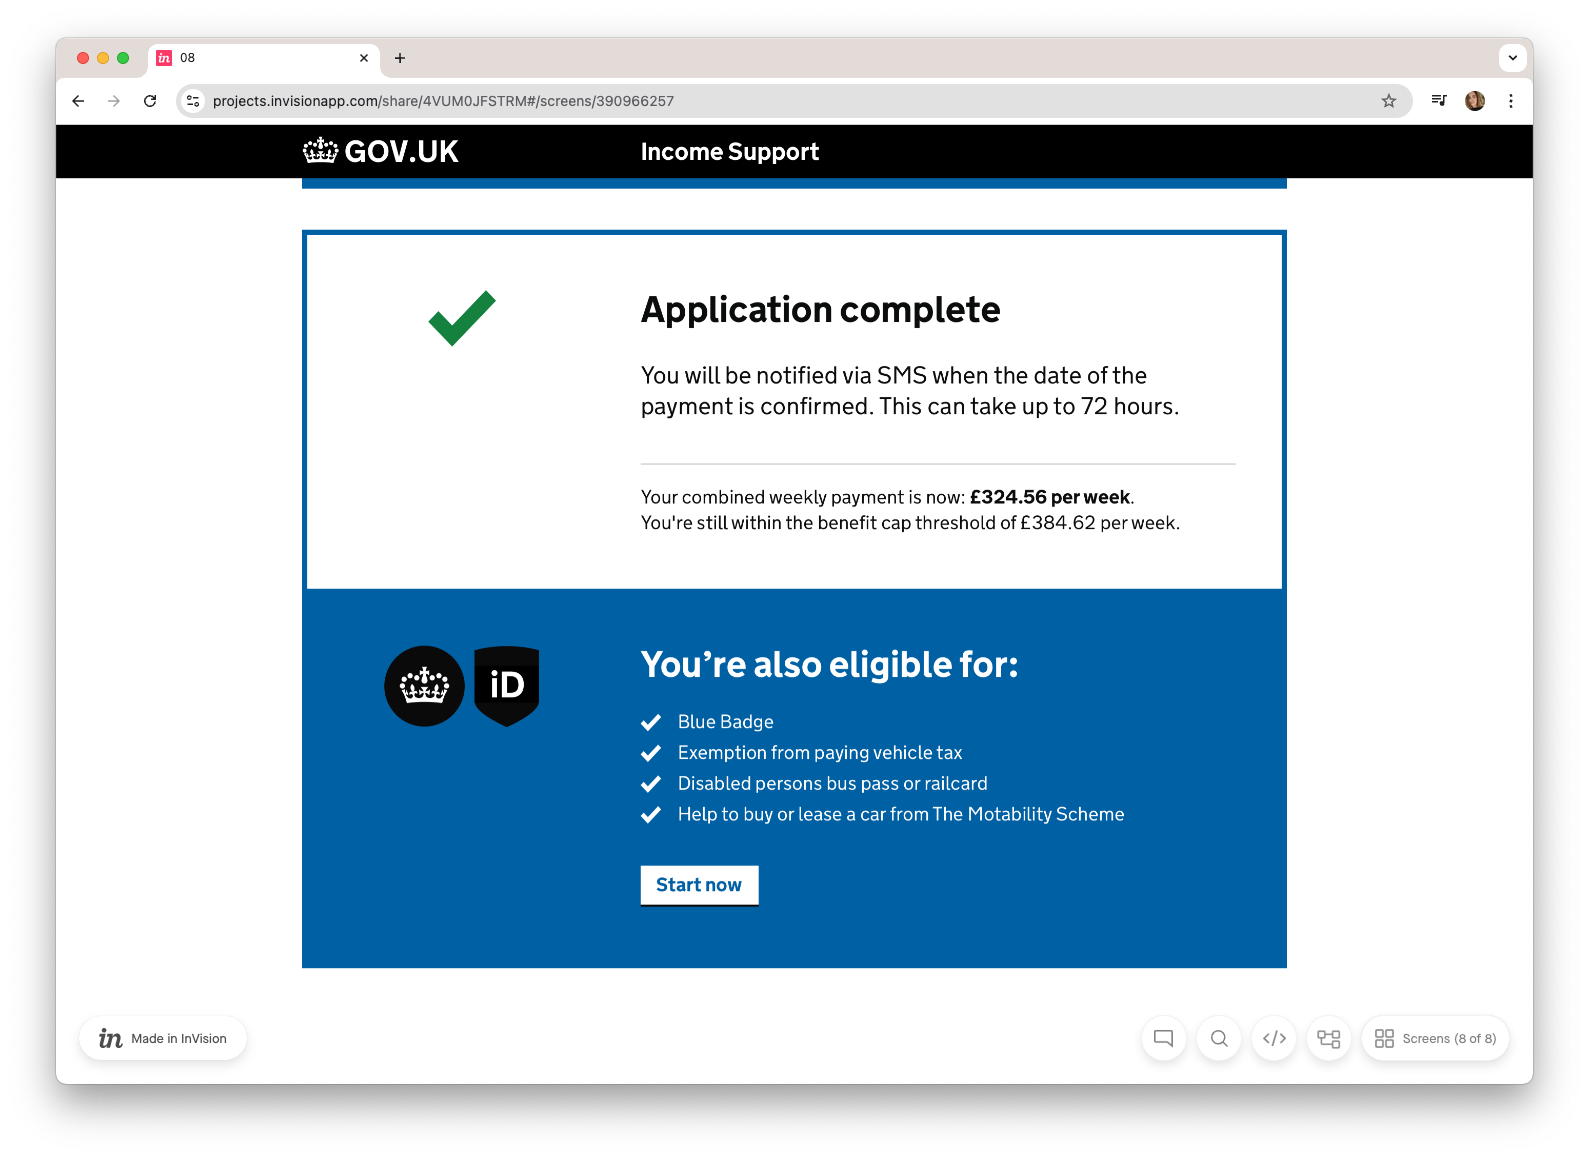Open the workflow/flow diagram icon
Viewport: 1589px width, 1158px height.
[x=1329, y=1038]
